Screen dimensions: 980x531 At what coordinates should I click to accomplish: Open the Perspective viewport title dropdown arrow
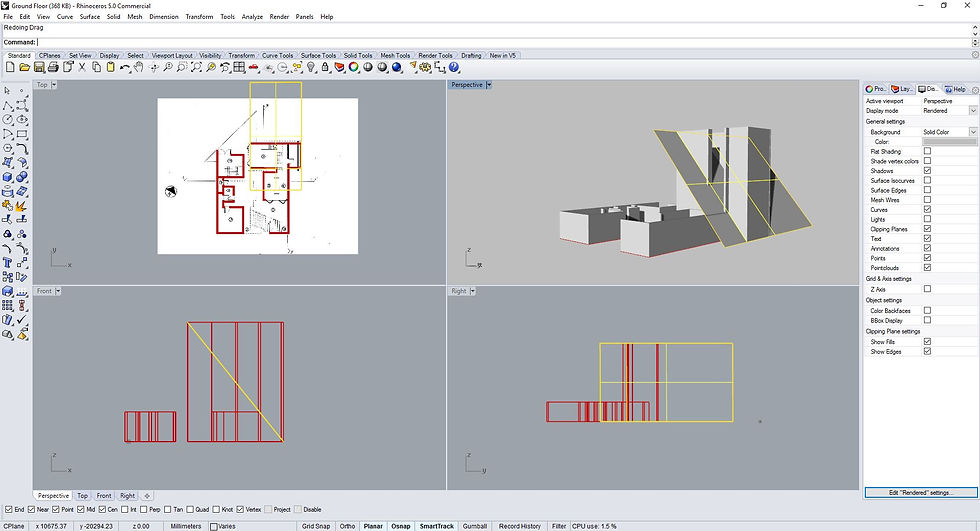[x=489, y=84]
